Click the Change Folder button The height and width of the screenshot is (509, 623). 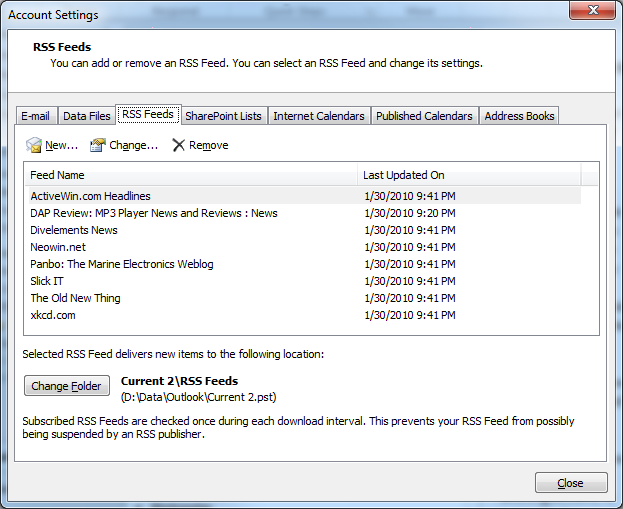(67, 386)
